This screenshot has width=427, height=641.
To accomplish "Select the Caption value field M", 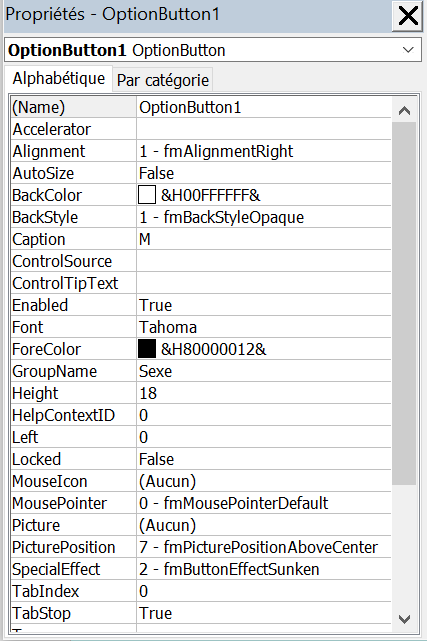I will pos(264,239).
